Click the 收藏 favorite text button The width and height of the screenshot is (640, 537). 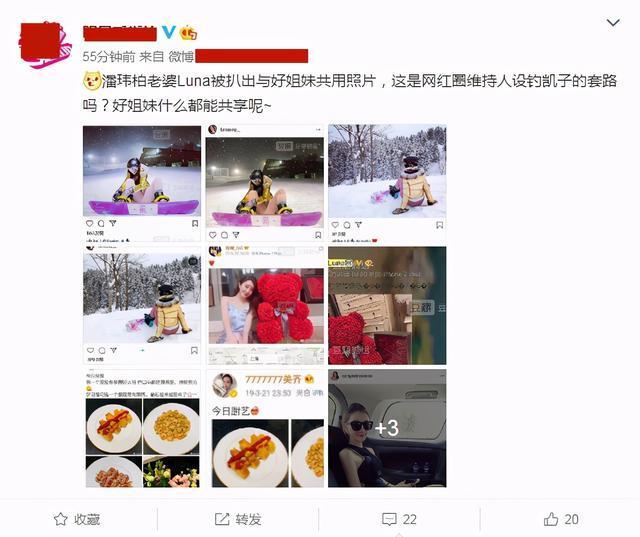[87, 519]
